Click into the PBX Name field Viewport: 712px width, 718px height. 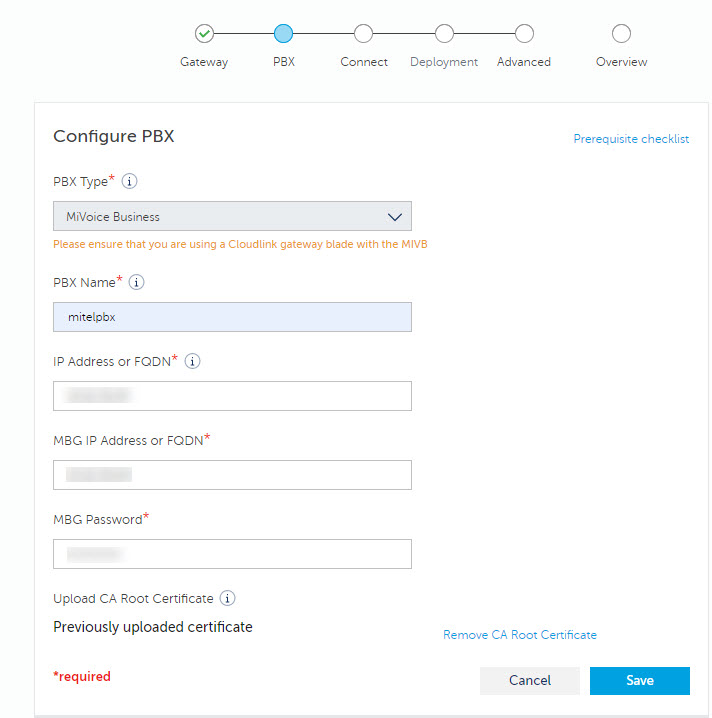coord(232,317)
